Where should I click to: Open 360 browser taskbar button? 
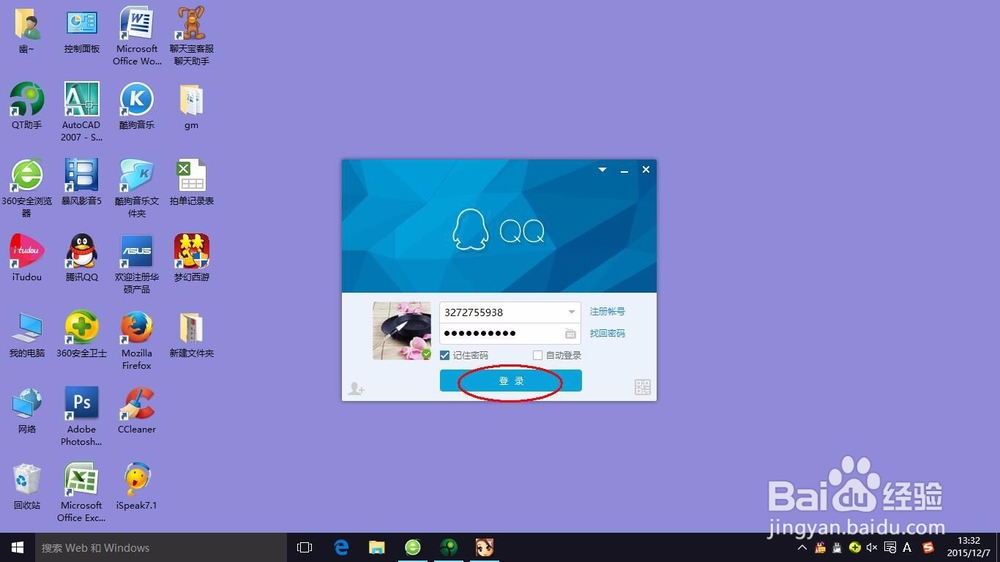tap(413, 547)
